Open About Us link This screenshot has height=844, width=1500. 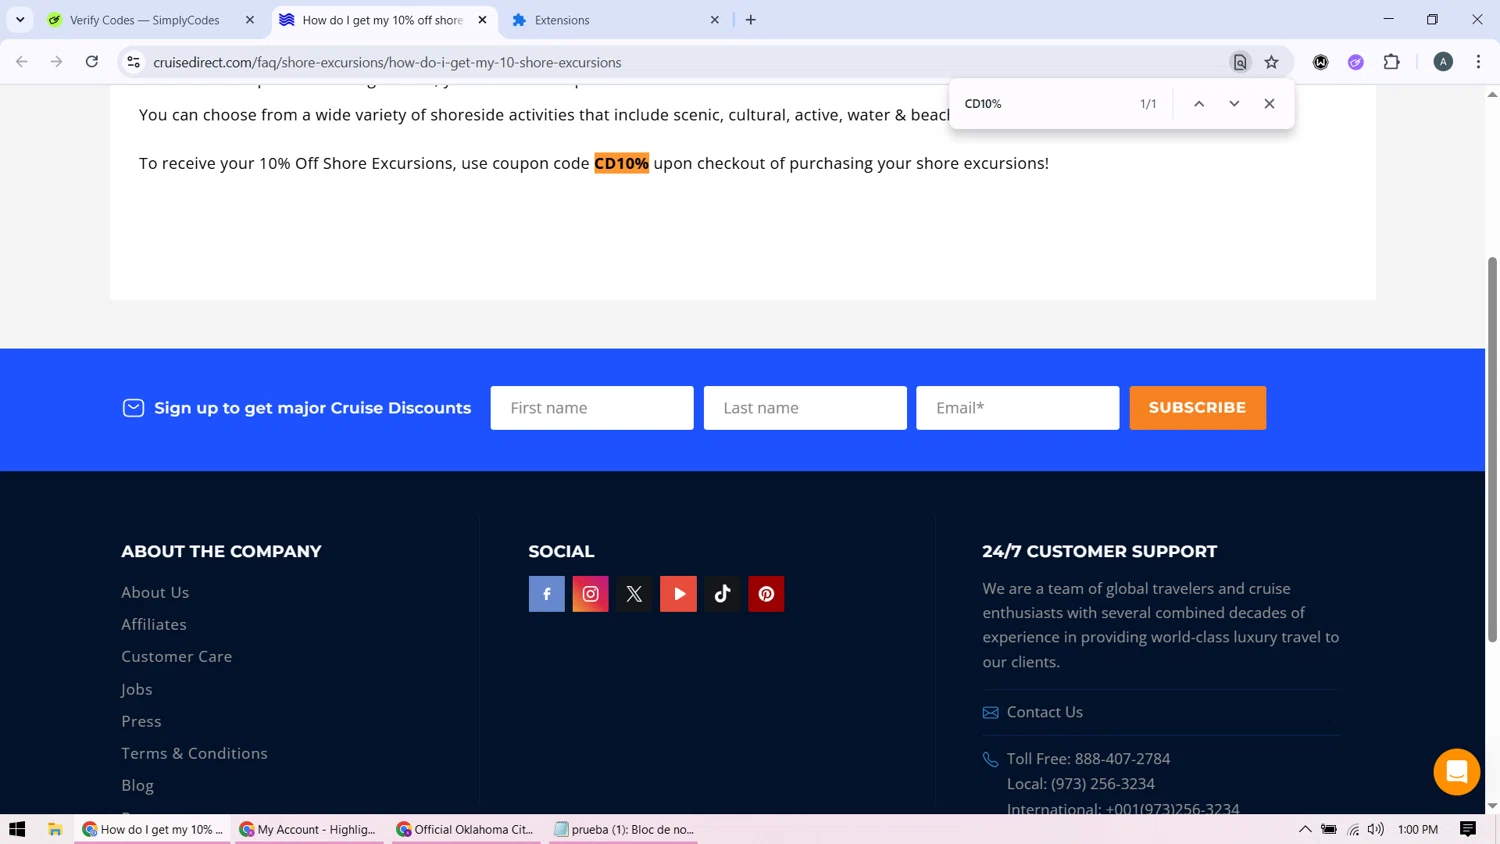point(155,592)
